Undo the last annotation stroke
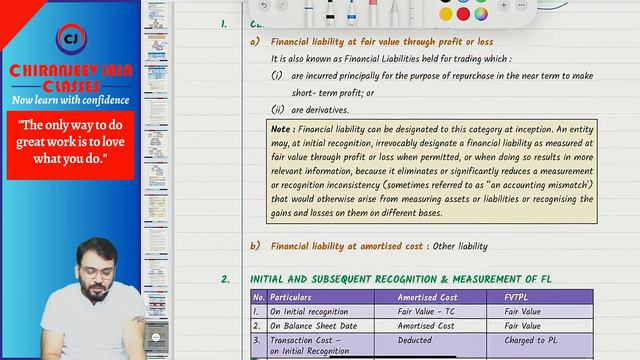This screenshot has height=360, width=640. (264, 5)
